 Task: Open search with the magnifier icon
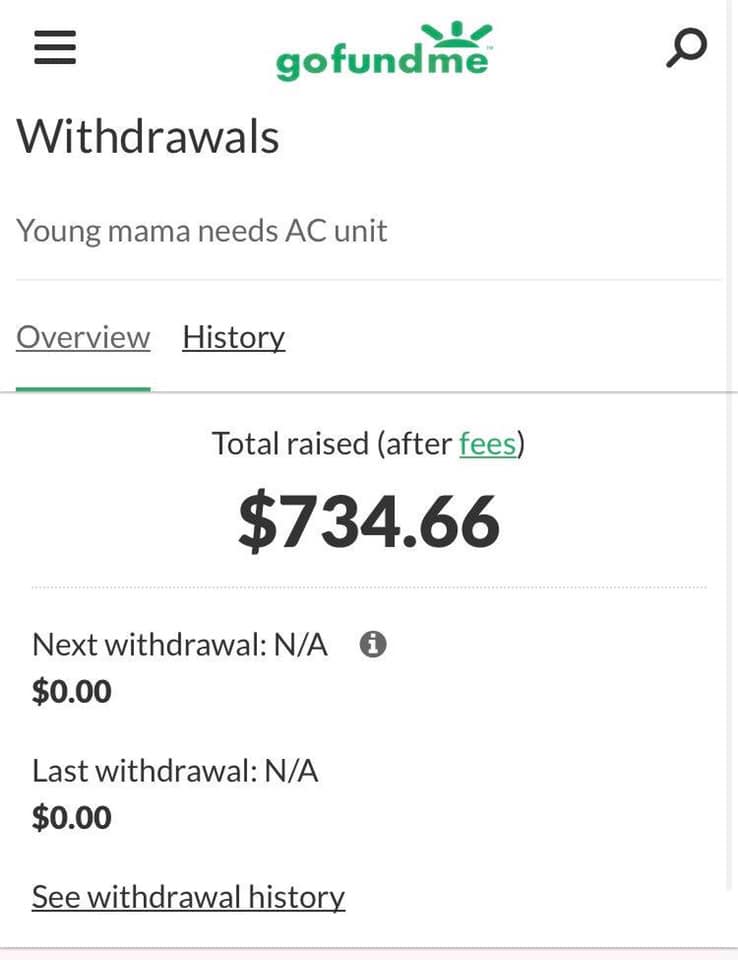pyautogui.click(x=686, y=46)
